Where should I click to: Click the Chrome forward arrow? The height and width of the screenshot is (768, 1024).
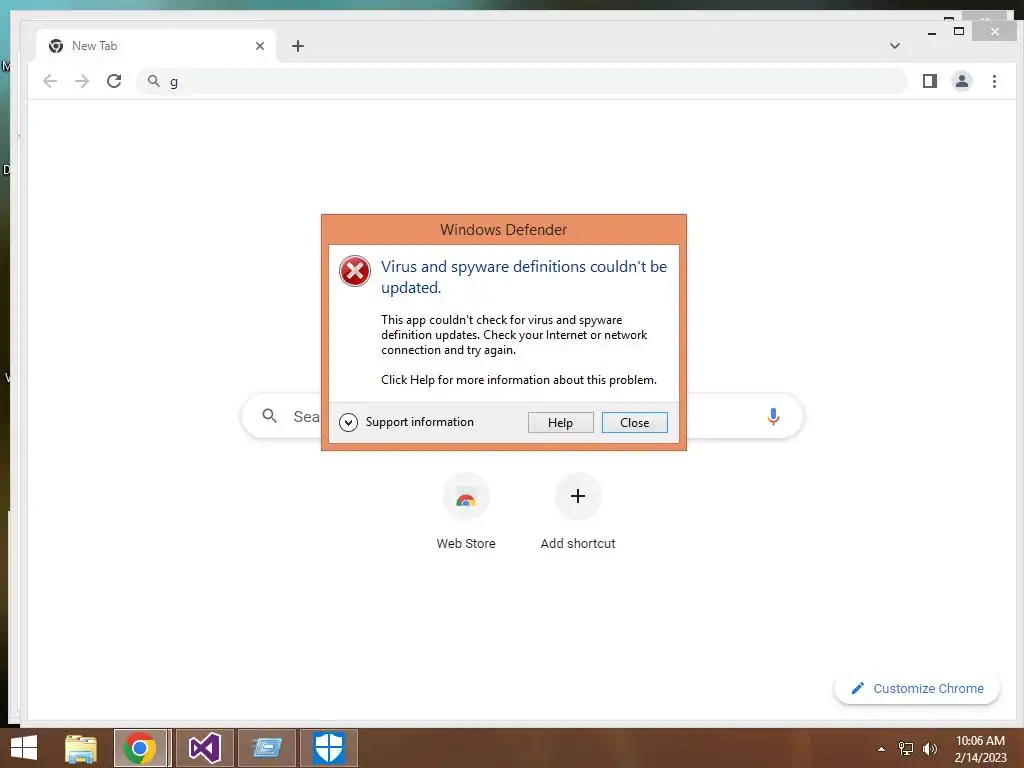point(82,81)
